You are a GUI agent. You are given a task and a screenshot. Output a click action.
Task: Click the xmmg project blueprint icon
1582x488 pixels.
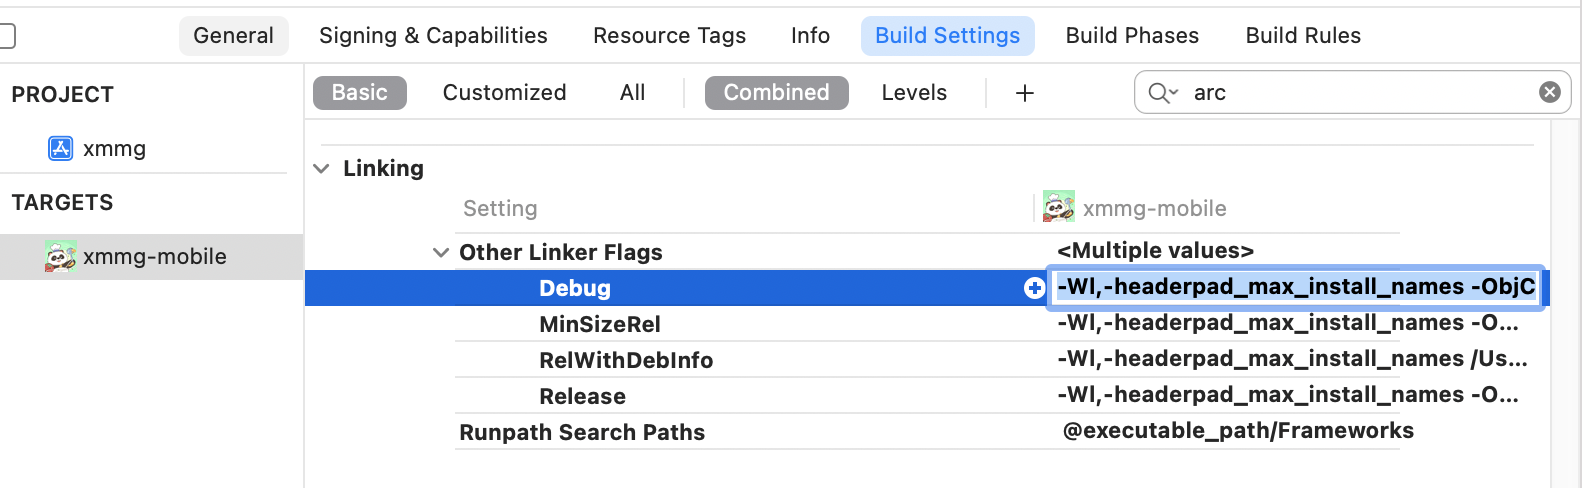click(x=61, y=149)
